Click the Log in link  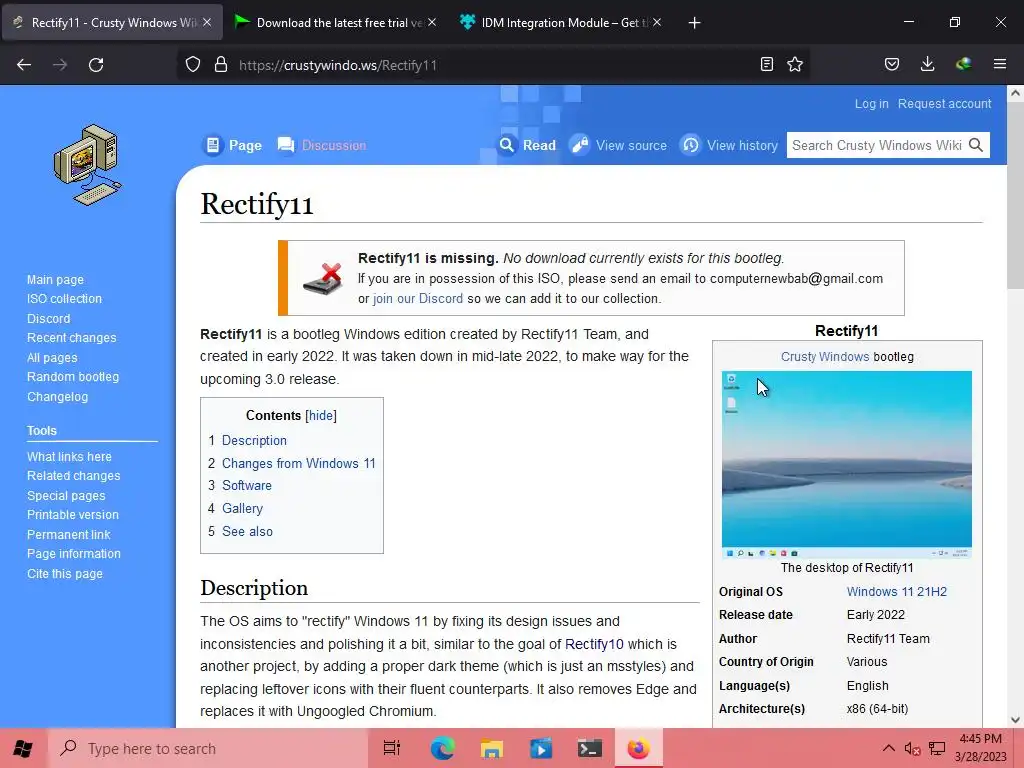pyautogui.click(x=872, y=104)
